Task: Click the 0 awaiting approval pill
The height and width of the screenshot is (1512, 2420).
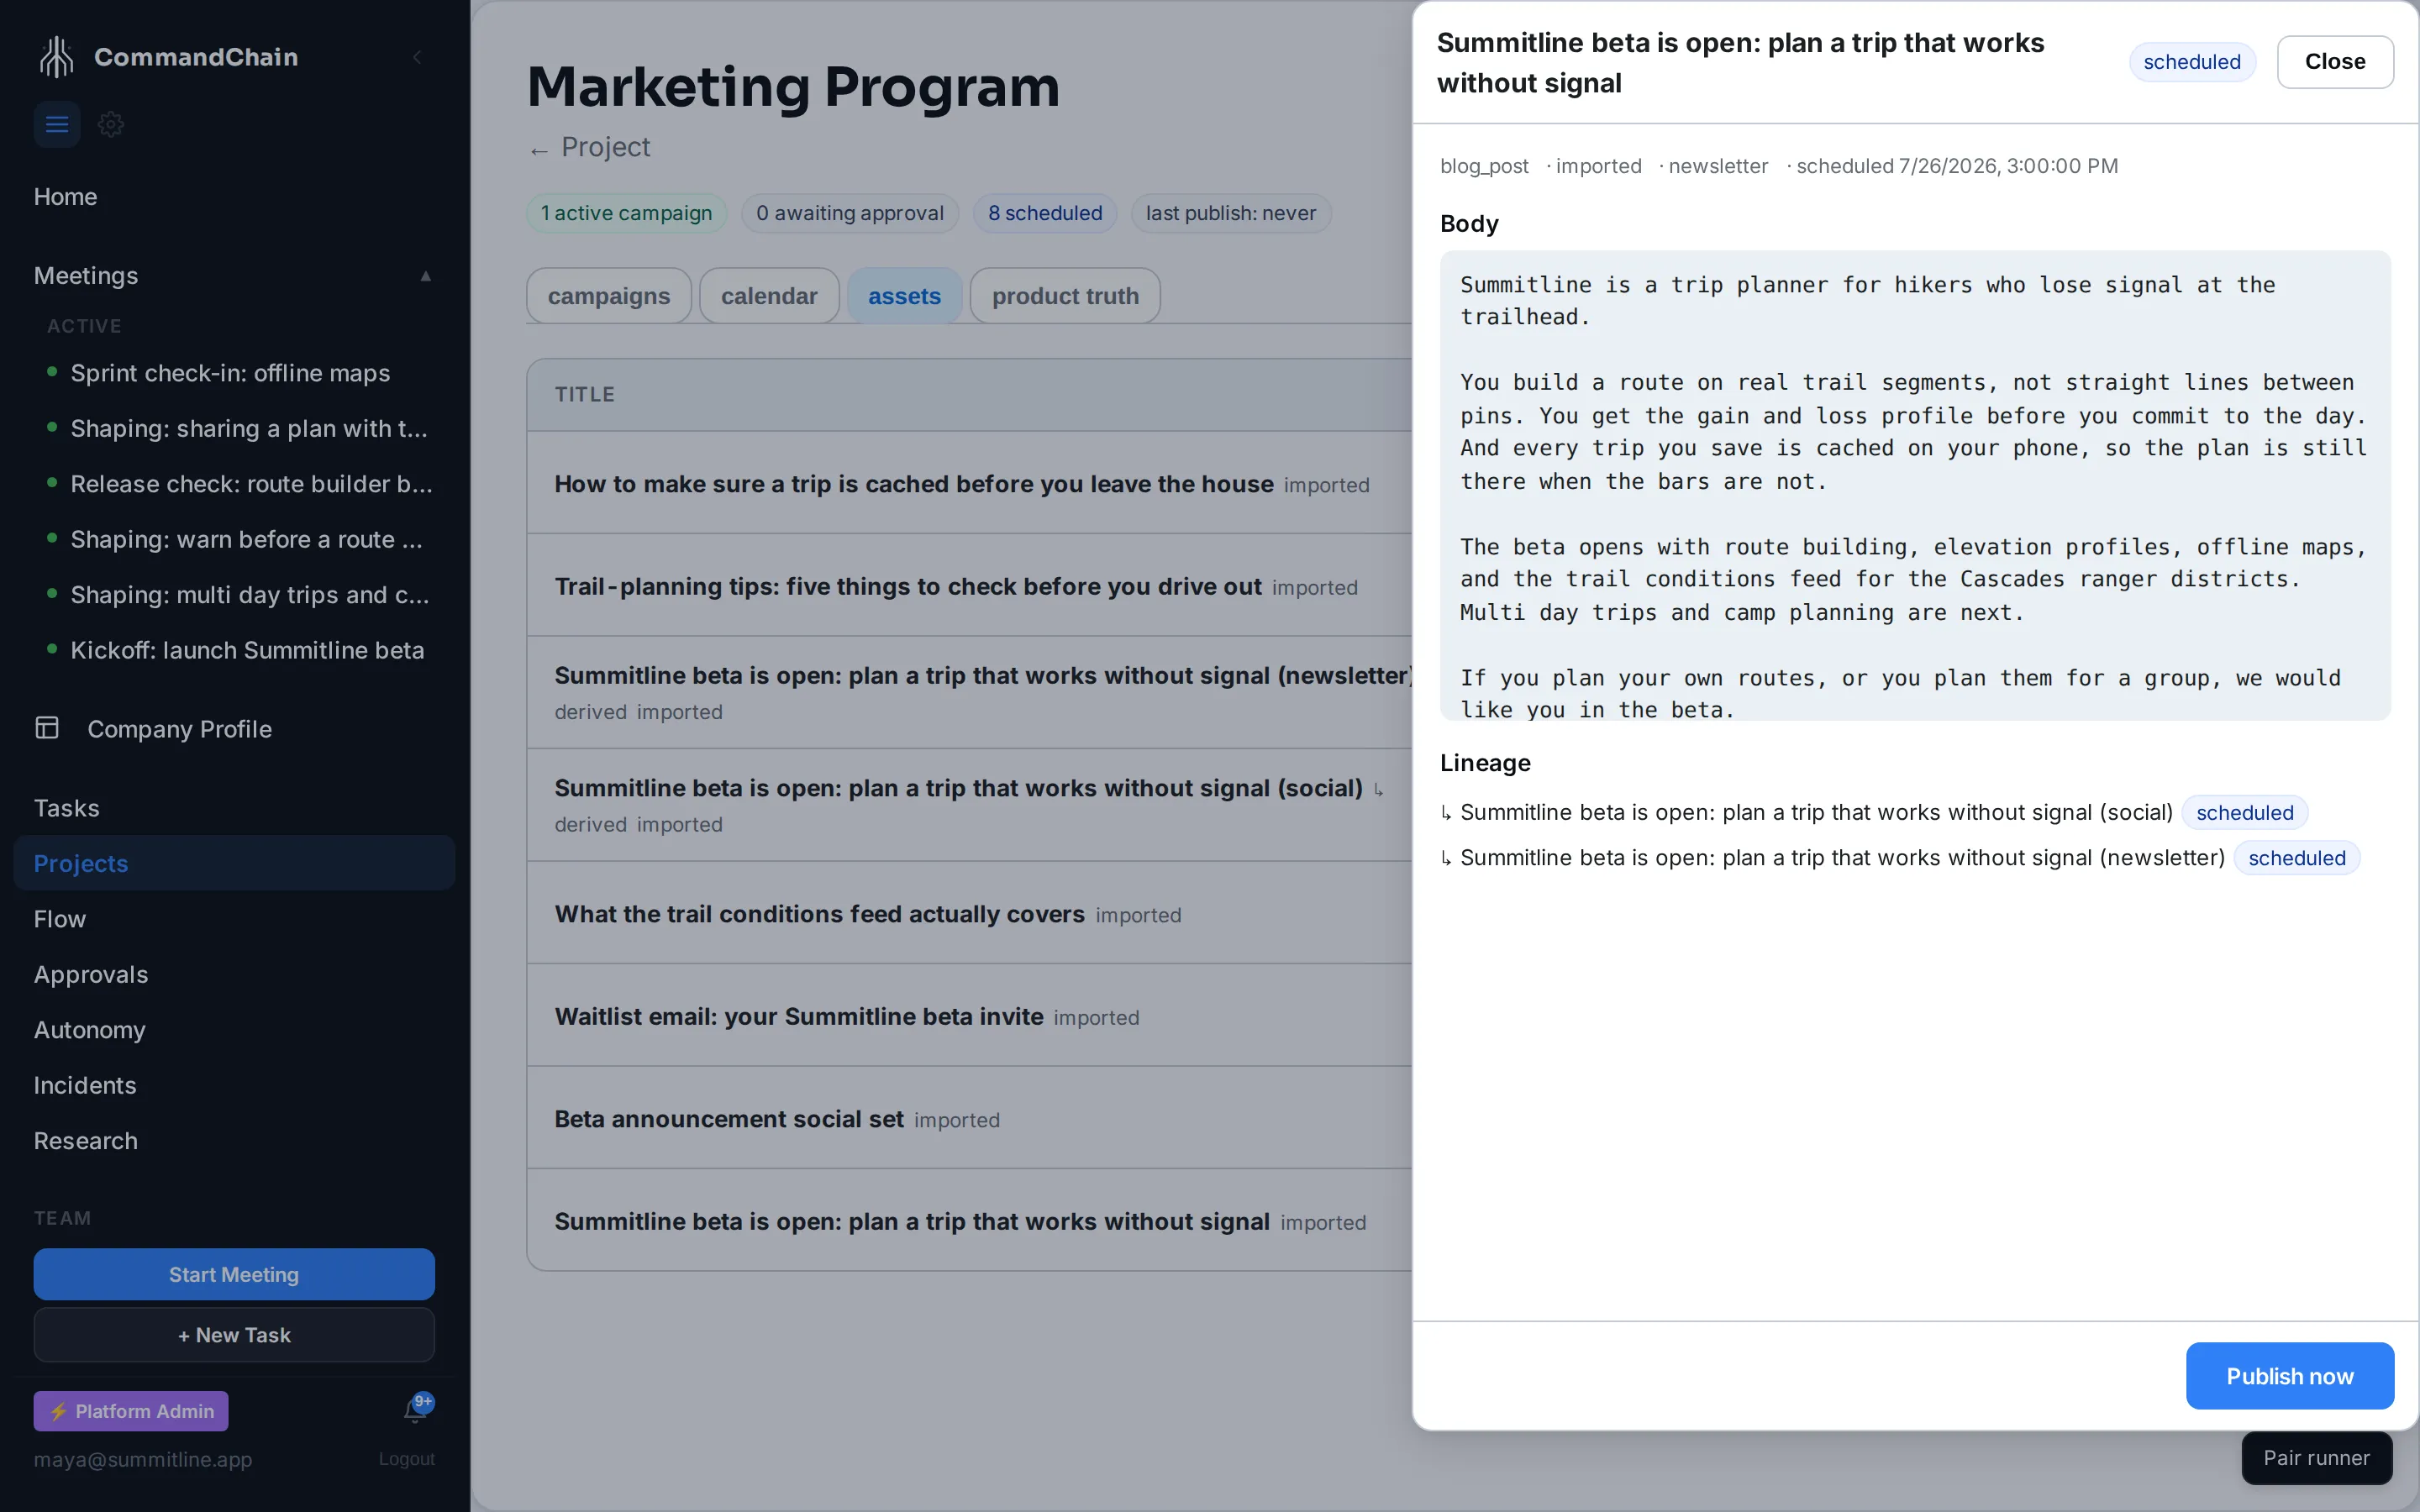Action: [x=849, y=213]
